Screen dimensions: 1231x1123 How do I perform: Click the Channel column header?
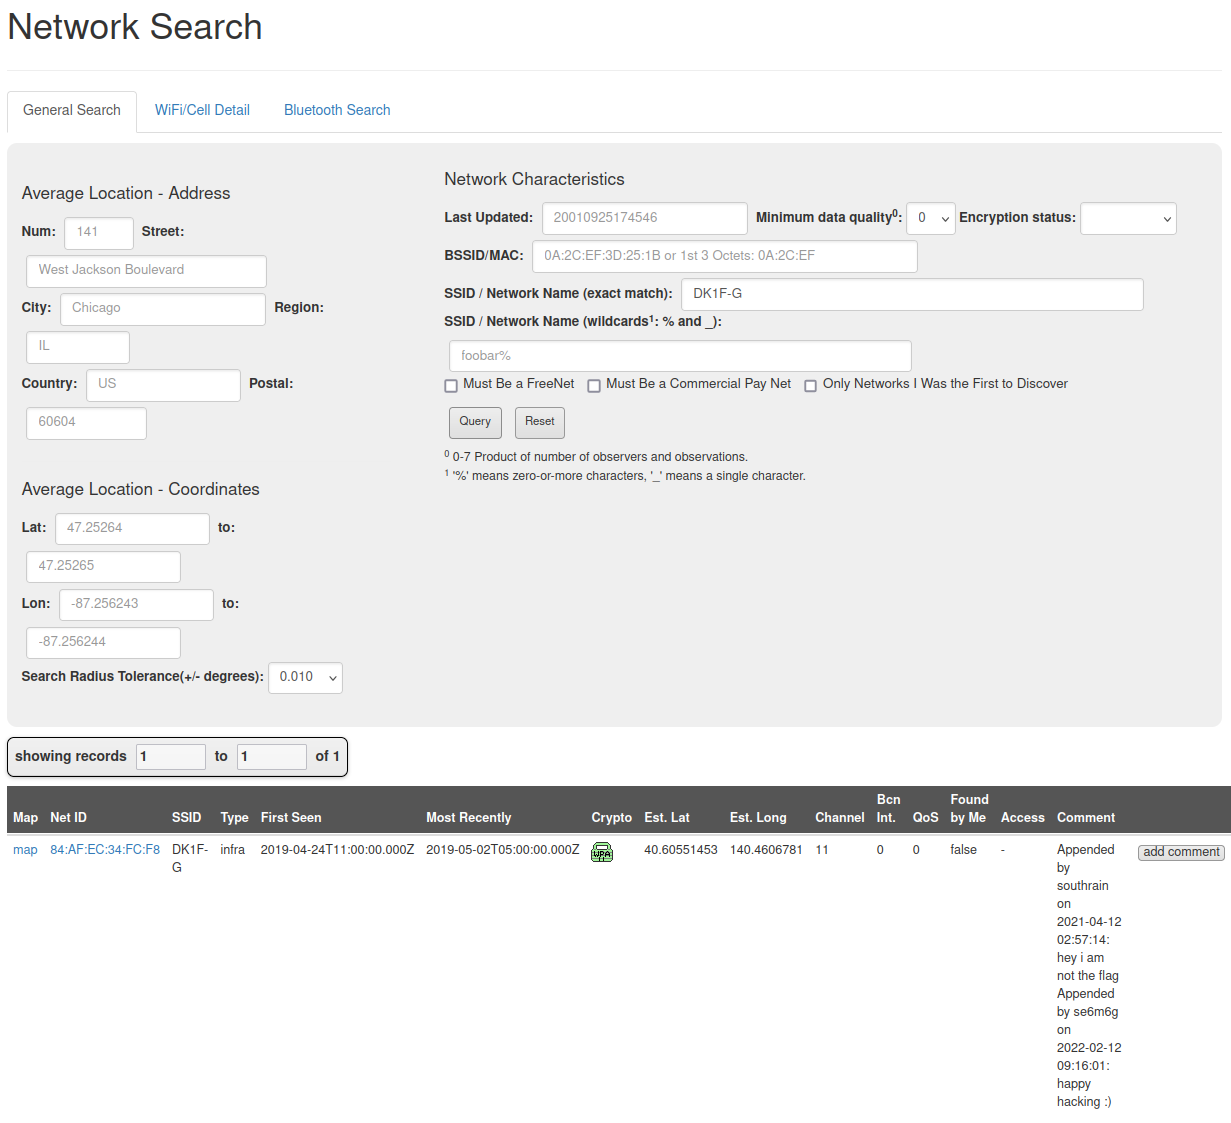point(840,818)
